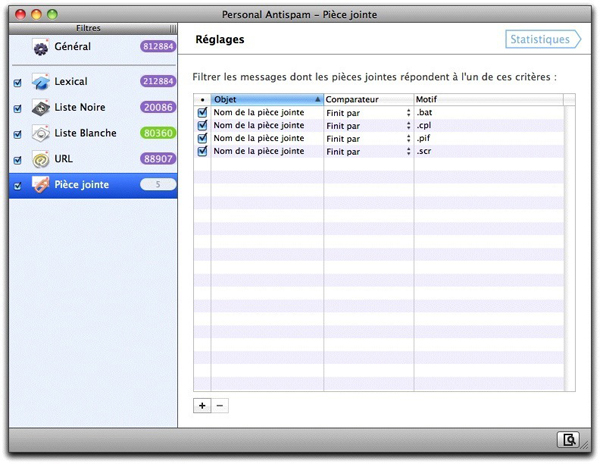Sort by the Objet column header

click(267, 99)
